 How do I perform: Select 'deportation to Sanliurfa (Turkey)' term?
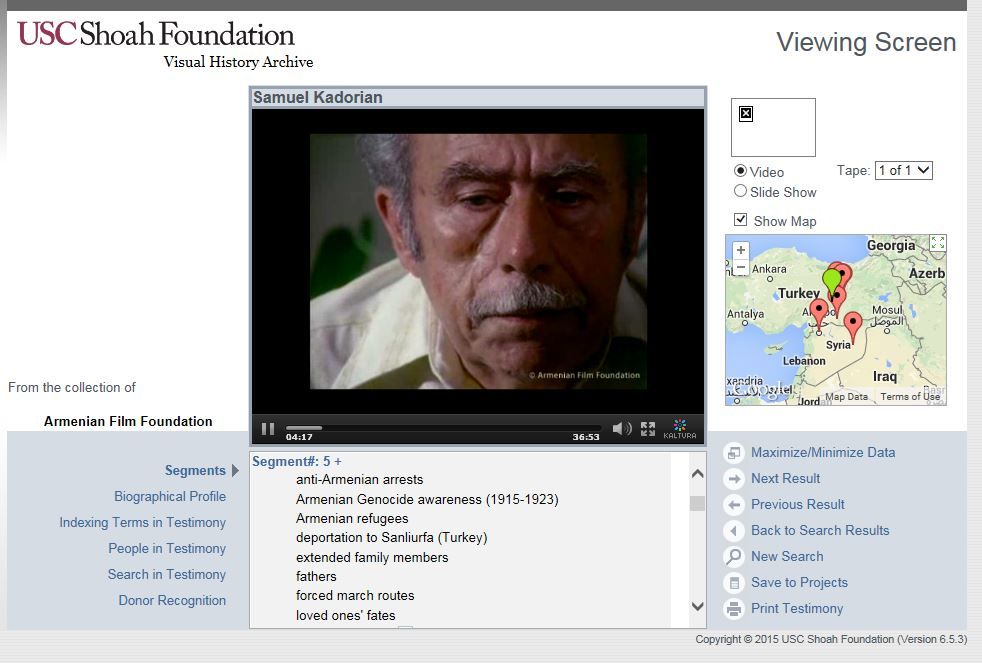(x=391, y=538)
